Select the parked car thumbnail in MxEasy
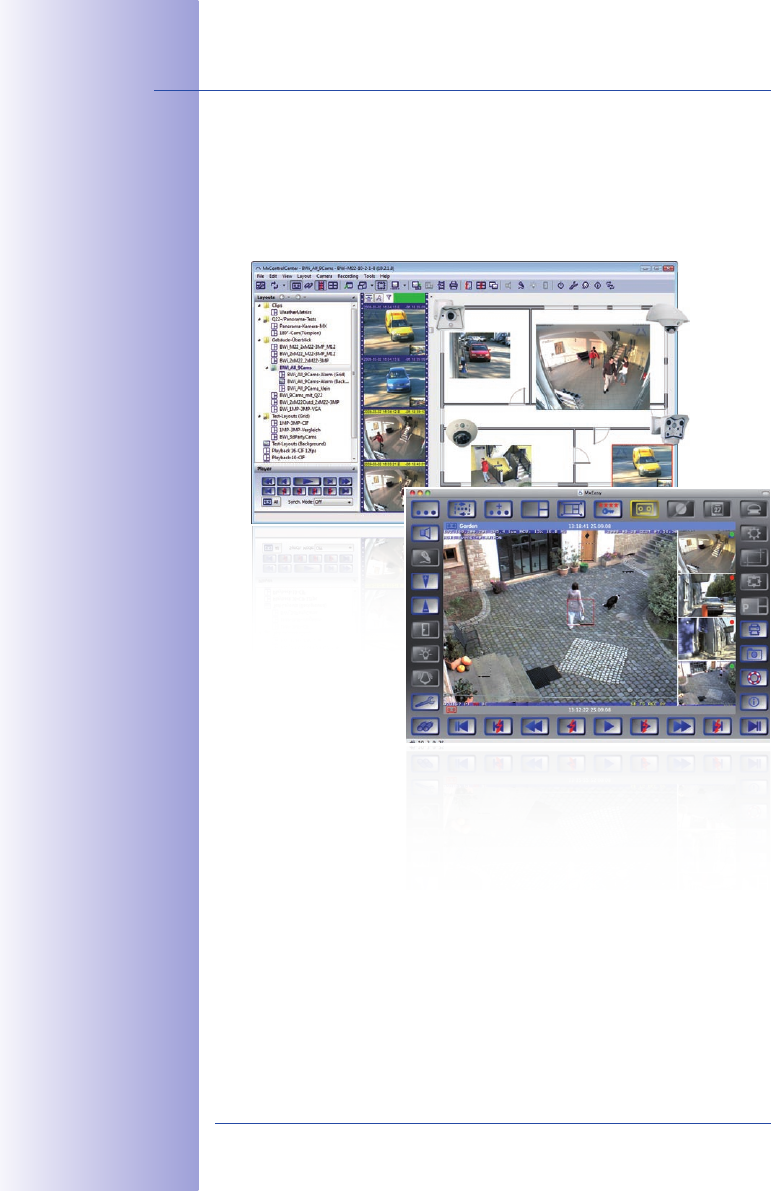 [x=706, y=595]
